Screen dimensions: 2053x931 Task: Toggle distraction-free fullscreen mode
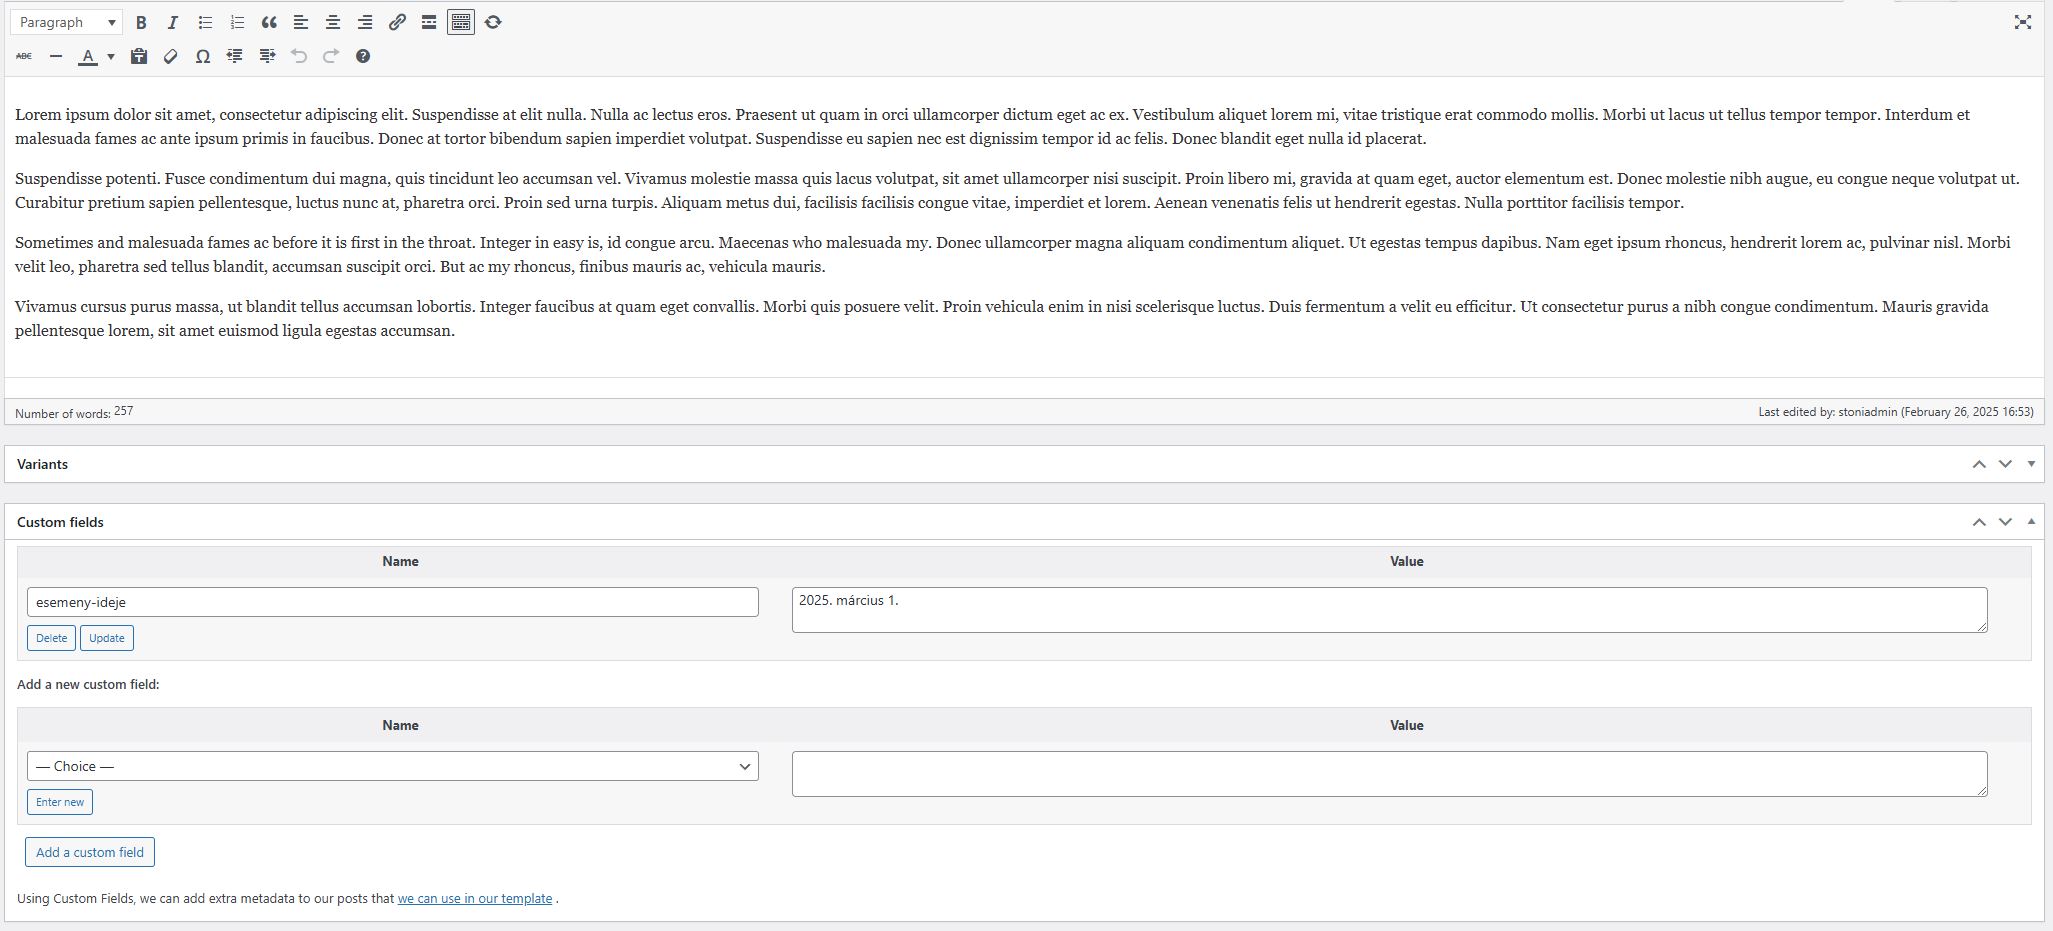(2022, 22)
